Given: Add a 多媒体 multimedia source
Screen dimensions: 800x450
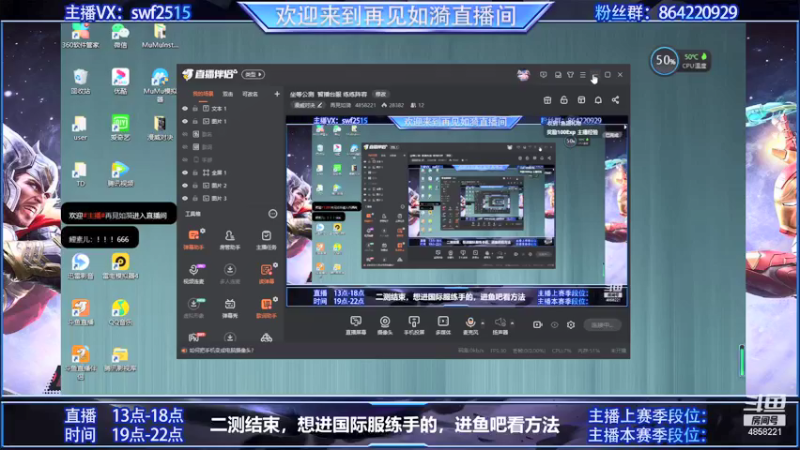Looking at the screenshot, I should point(443,325).
